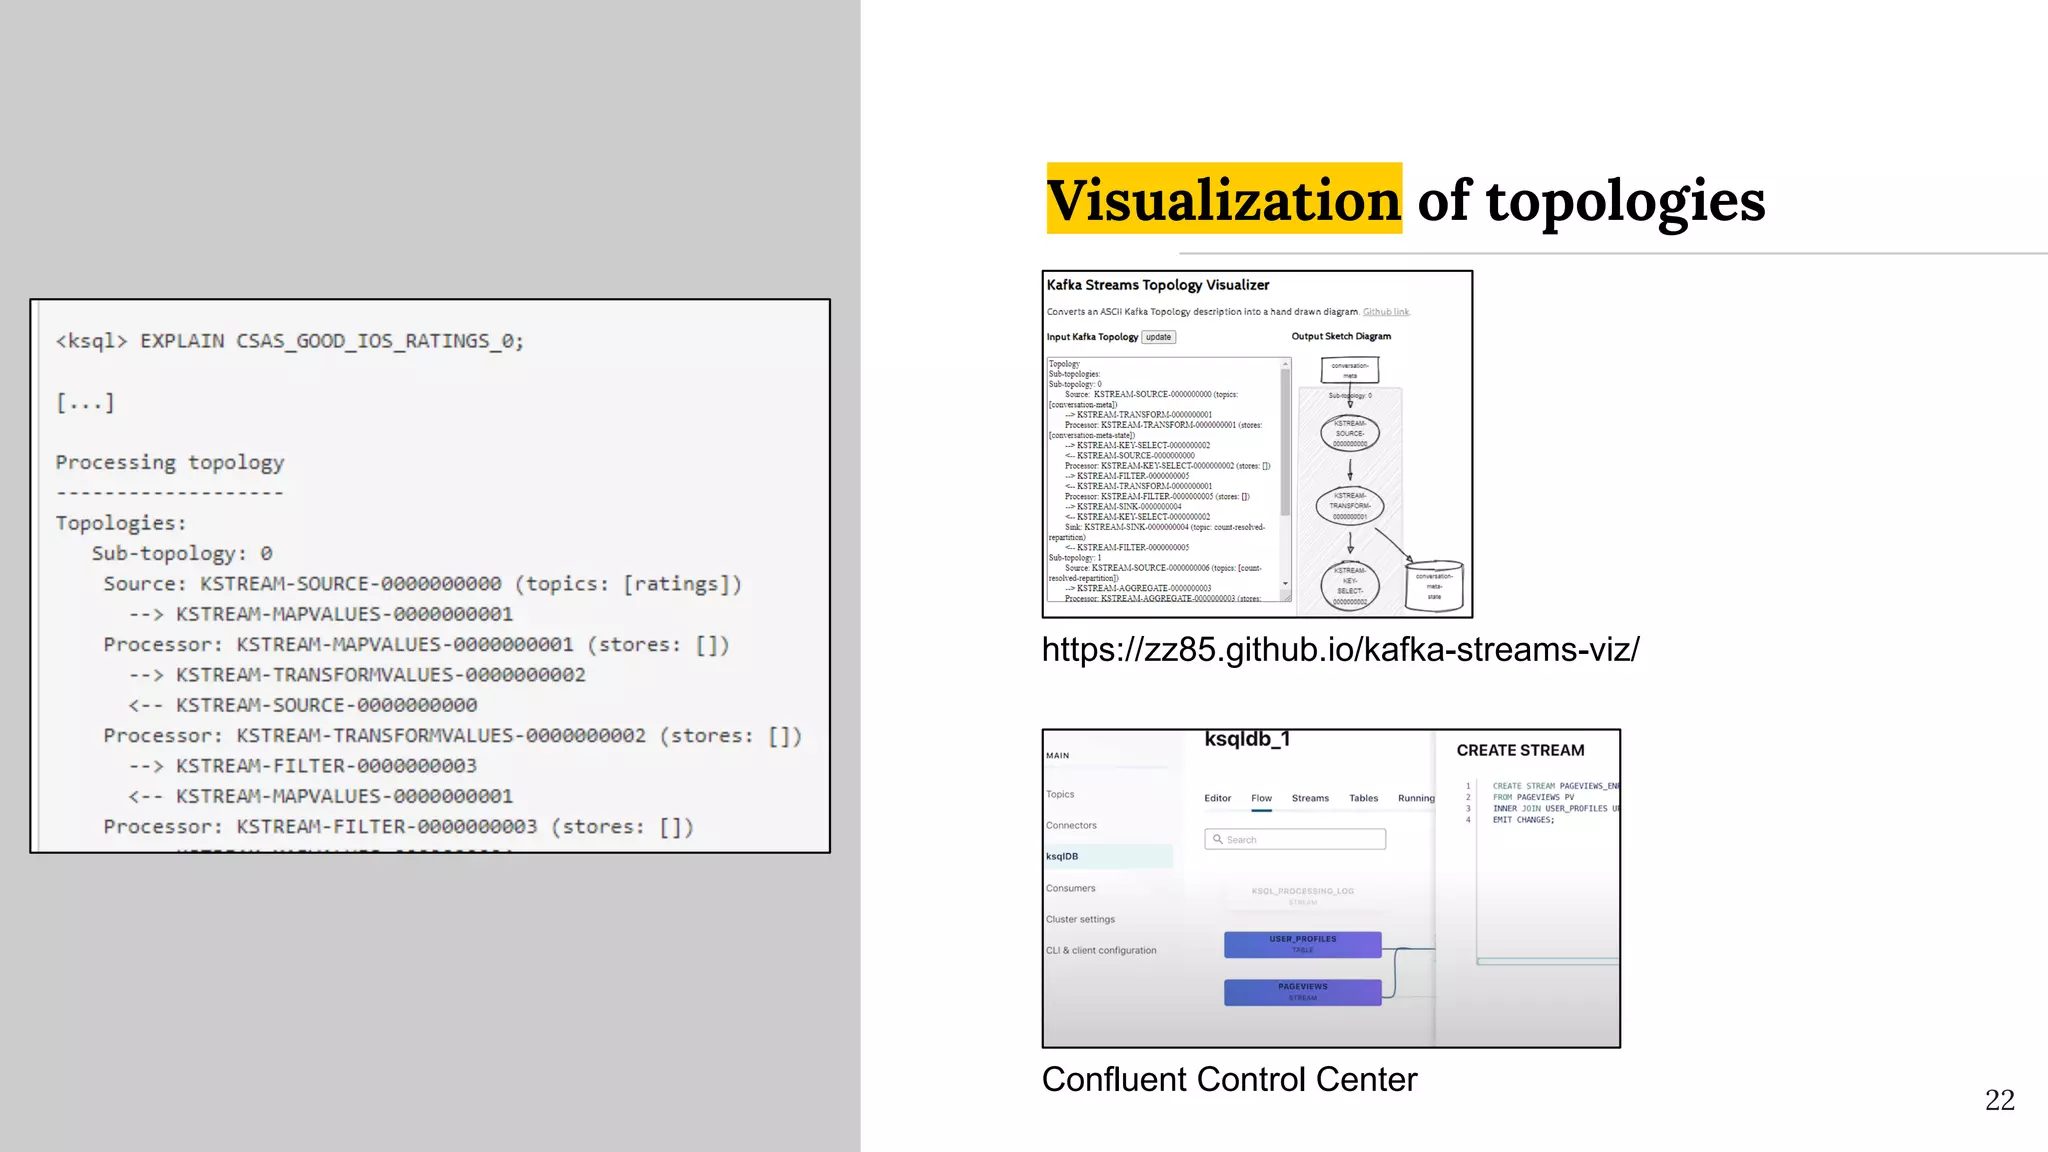This screenshot has width=2048, height=1152.
Task: Open Cluster settings in the sidebar
Action: click(1080, 919)
